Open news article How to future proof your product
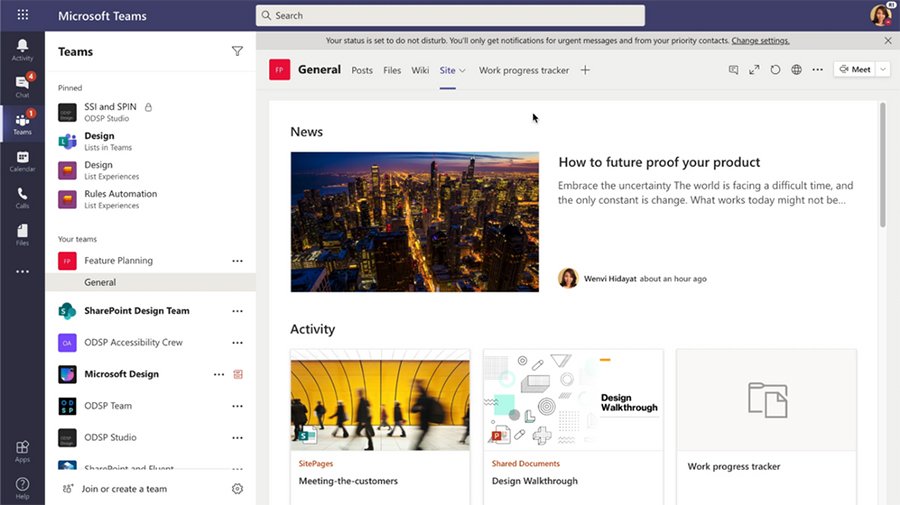900x505 pixels. pyautogui.click(x=659, y=162)
